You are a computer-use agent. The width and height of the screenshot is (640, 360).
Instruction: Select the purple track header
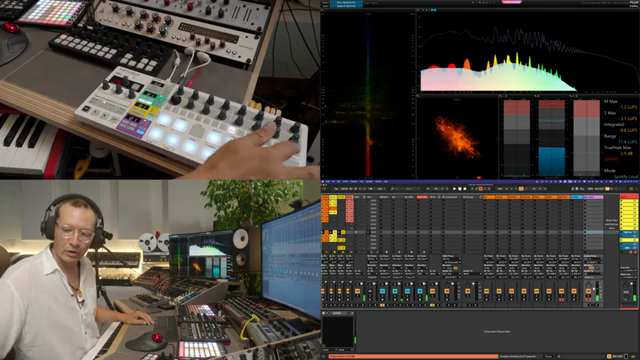pyautogui.click(x=593, y=197)
